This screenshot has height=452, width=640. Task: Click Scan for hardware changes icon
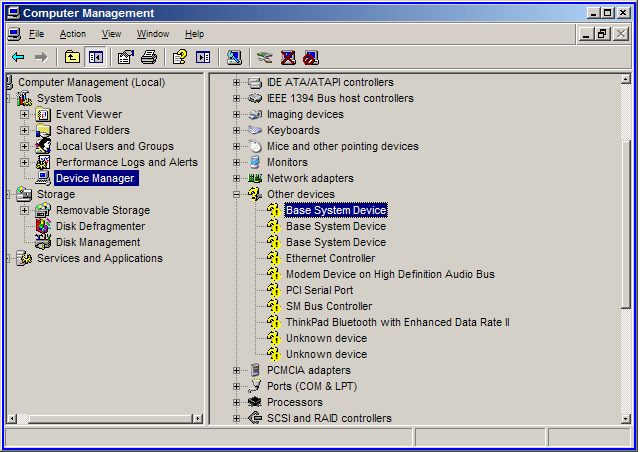pyautogui.click(x=234, y=57)
